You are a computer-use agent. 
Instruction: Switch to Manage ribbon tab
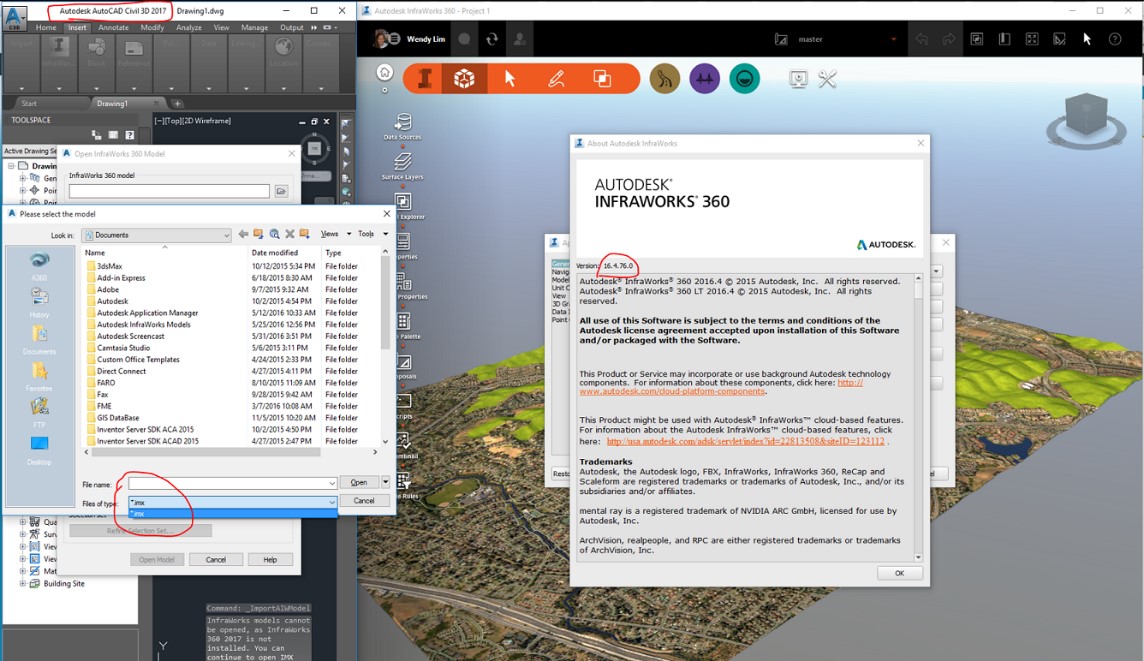[254, 28]
